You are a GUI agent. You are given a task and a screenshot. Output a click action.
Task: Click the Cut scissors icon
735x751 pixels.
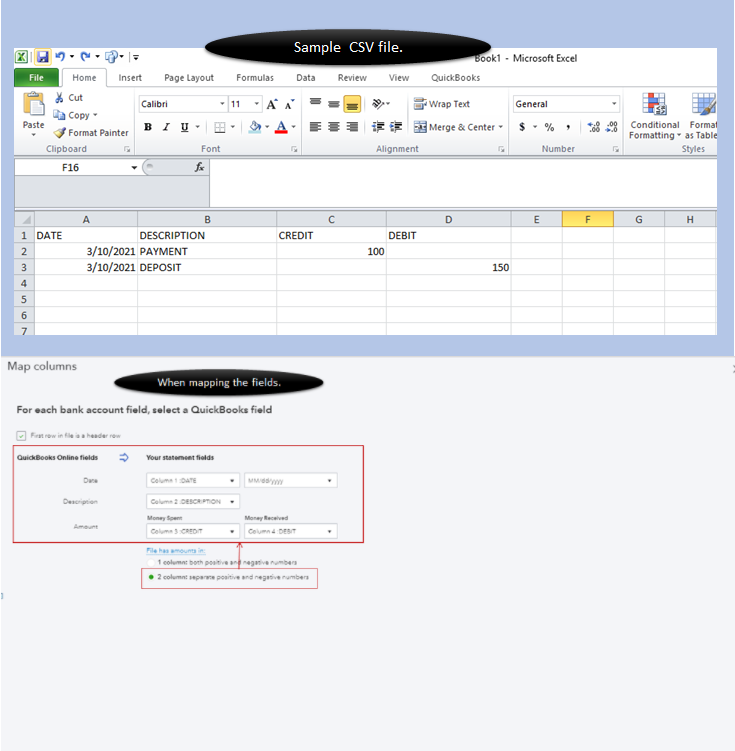pyautogui.click(x=59, y=98)
